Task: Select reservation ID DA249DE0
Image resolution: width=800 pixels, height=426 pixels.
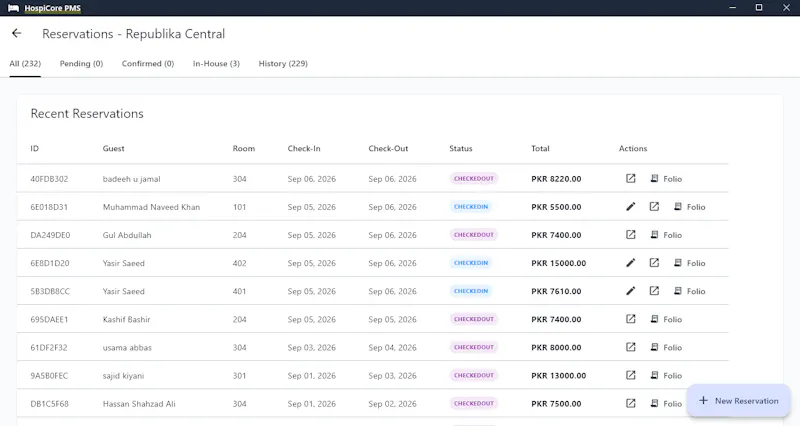Action: coord(50,235)
